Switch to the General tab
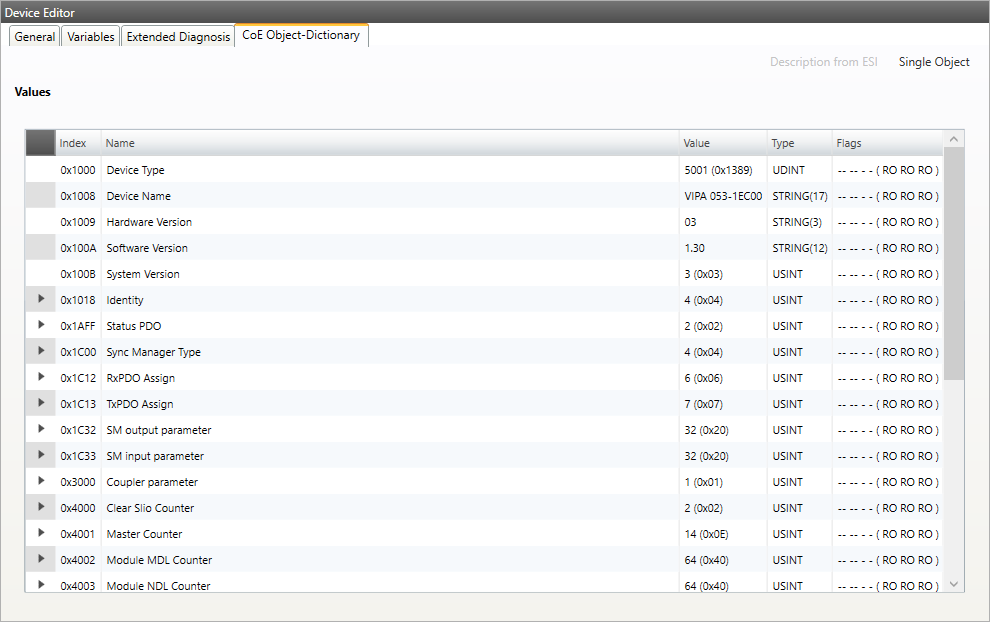Viewport: 990px width, 622px height. click(35, 37)
